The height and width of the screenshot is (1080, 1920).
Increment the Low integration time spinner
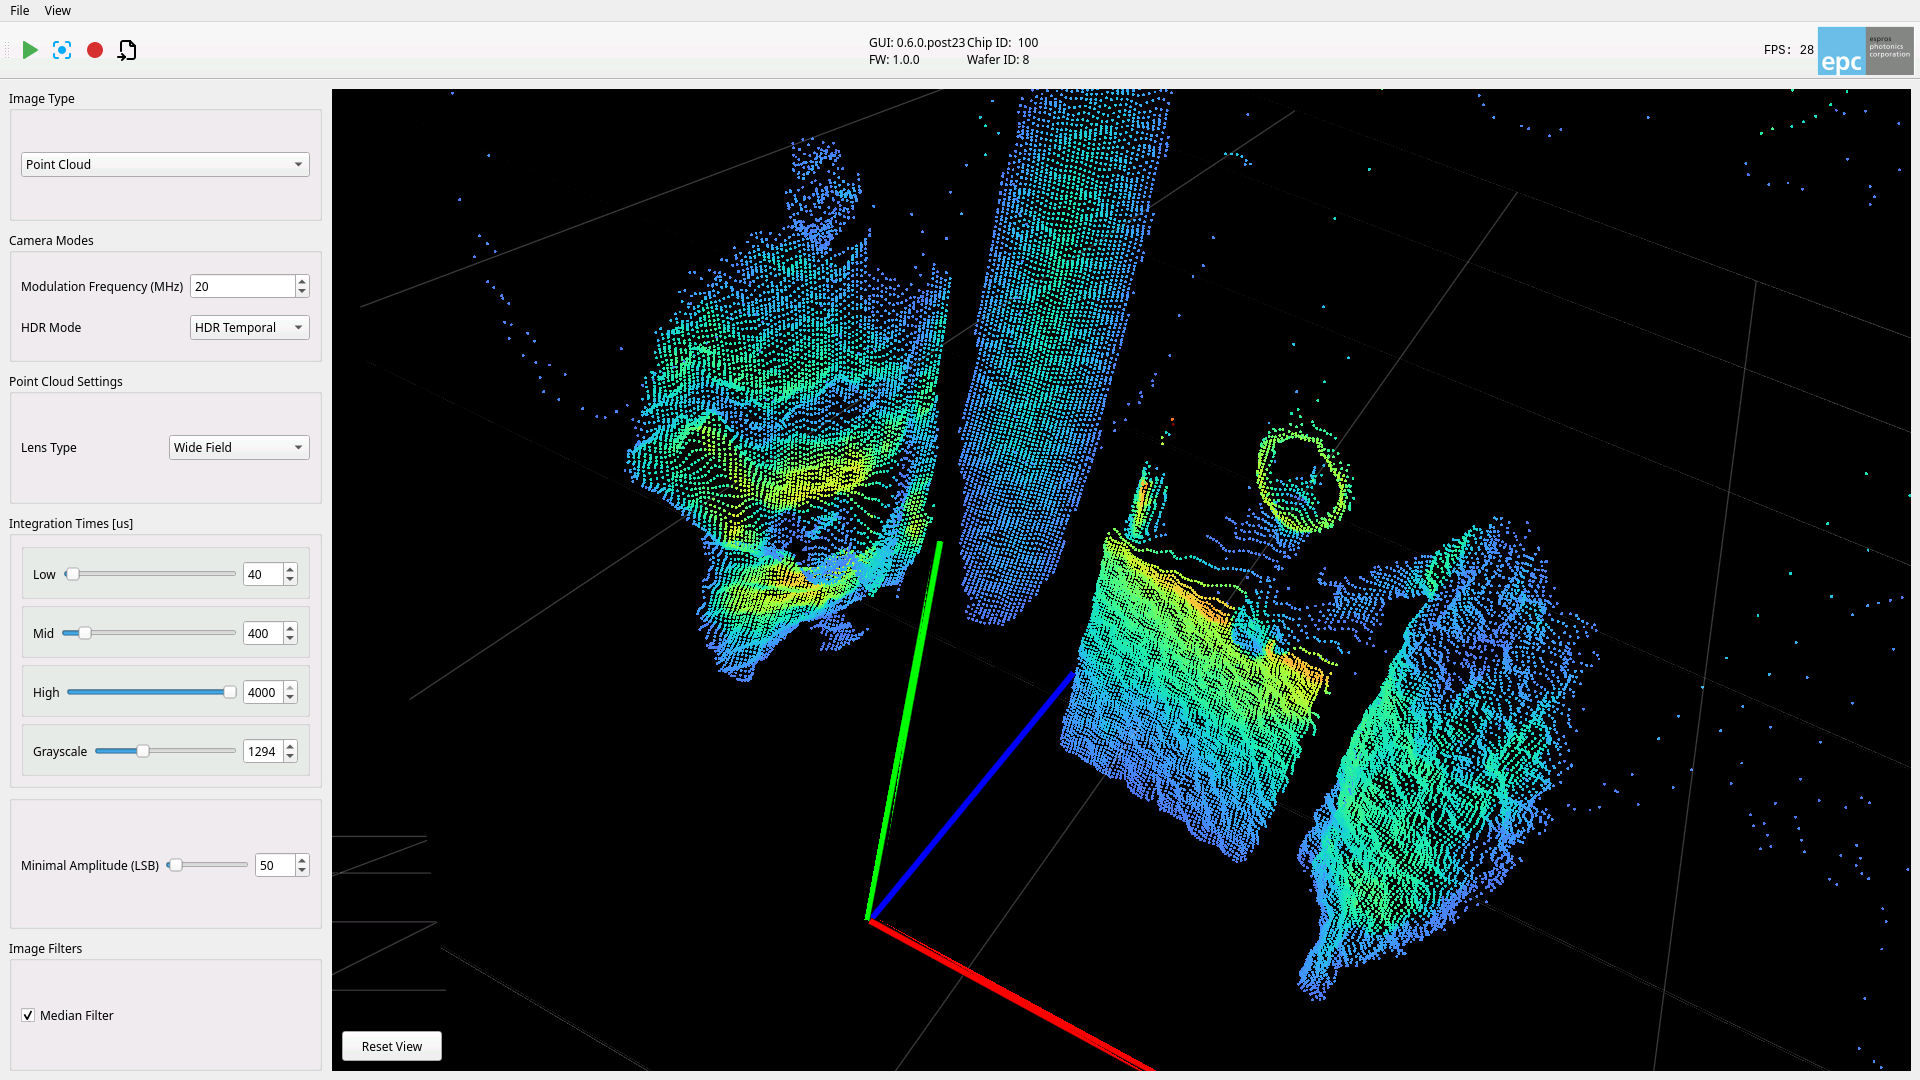click(x=290, y=569)
